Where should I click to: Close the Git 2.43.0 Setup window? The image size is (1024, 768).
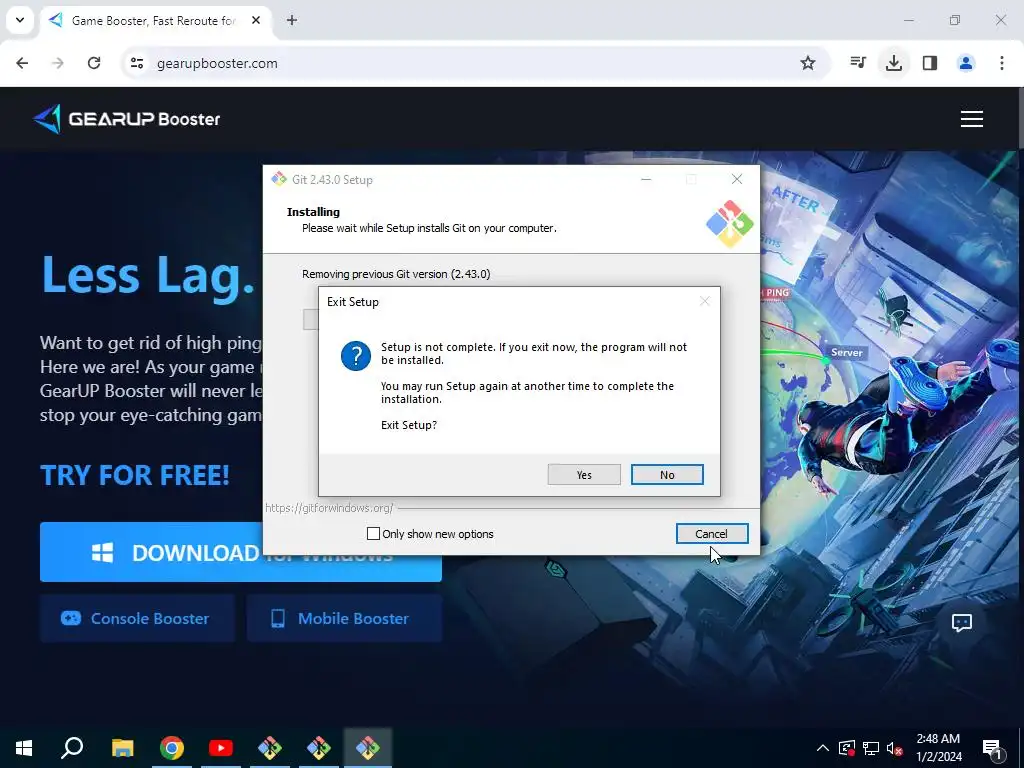coord(737,179)
